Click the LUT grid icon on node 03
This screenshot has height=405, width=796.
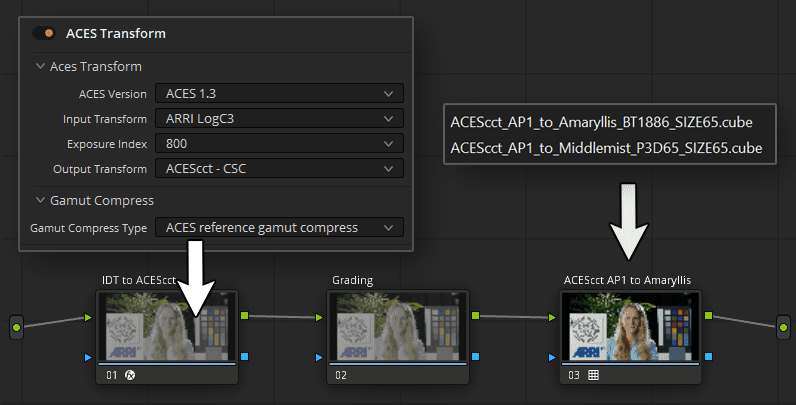tap(593, 375)
